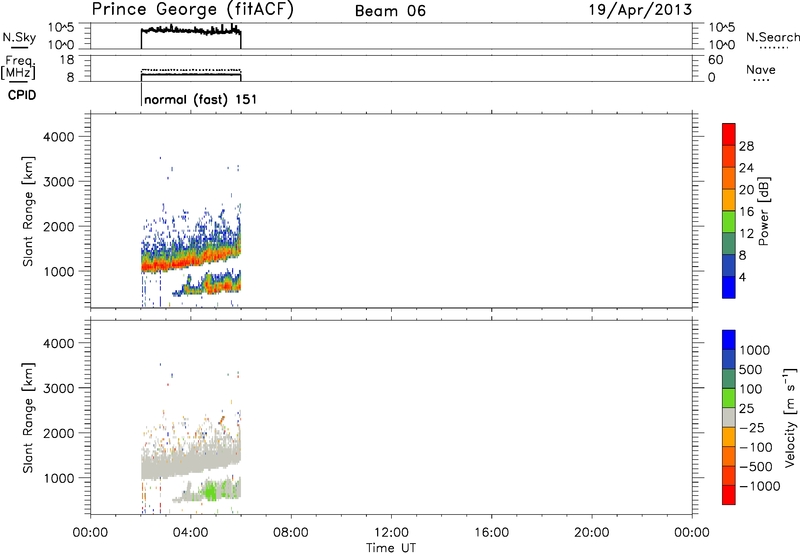Viewport: 800px width, 554px height.
Task: Click the date '19/Apr/2013'
Action: [640, 10]
